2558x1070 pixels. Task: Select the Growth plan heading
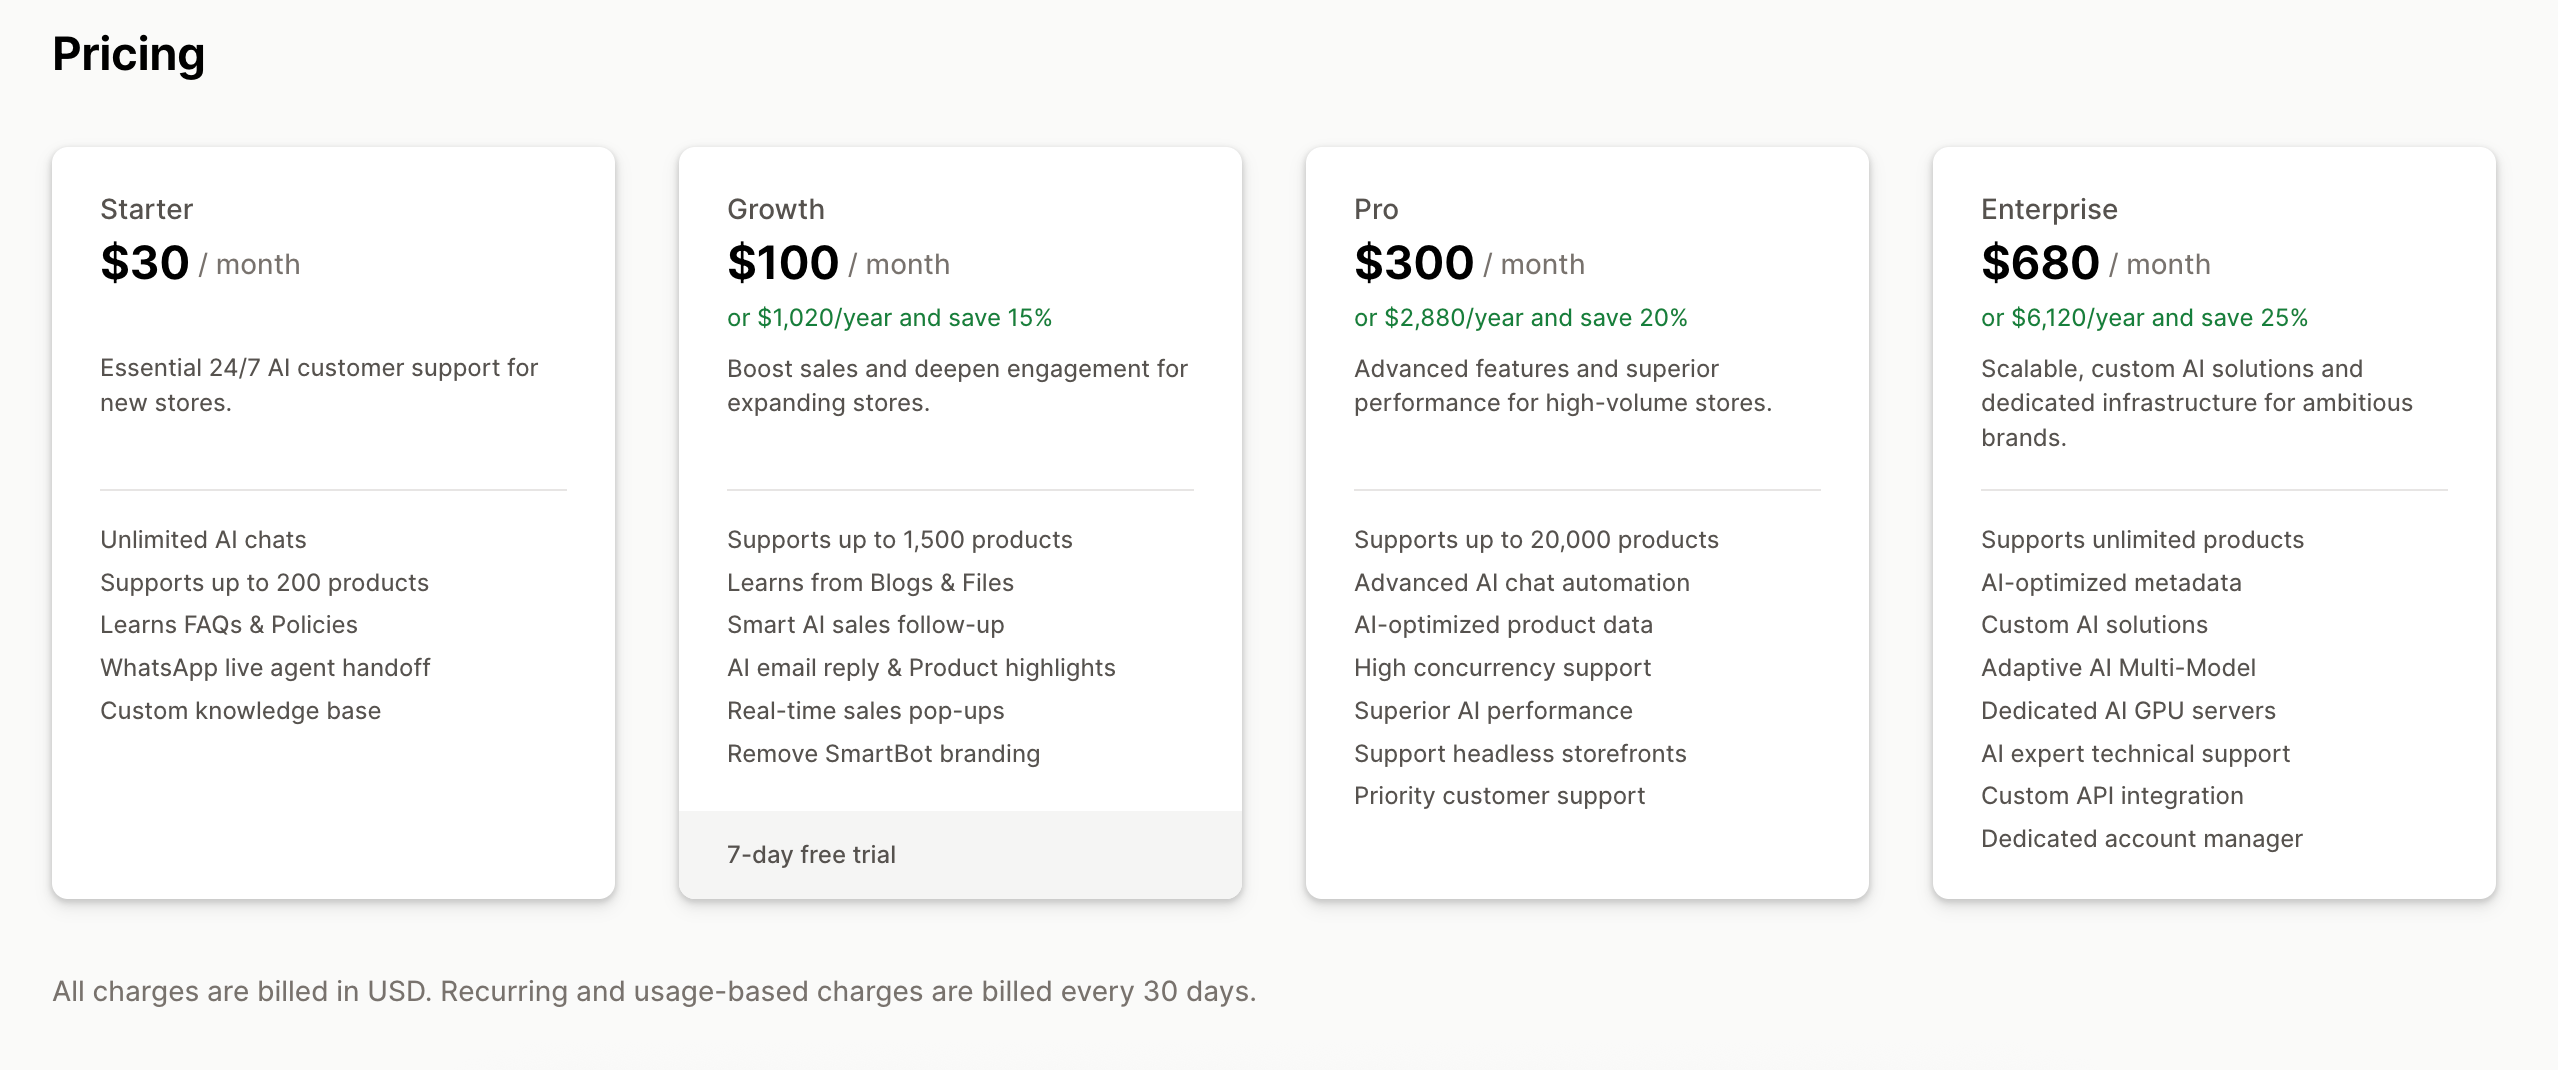(x=775, y=209)
